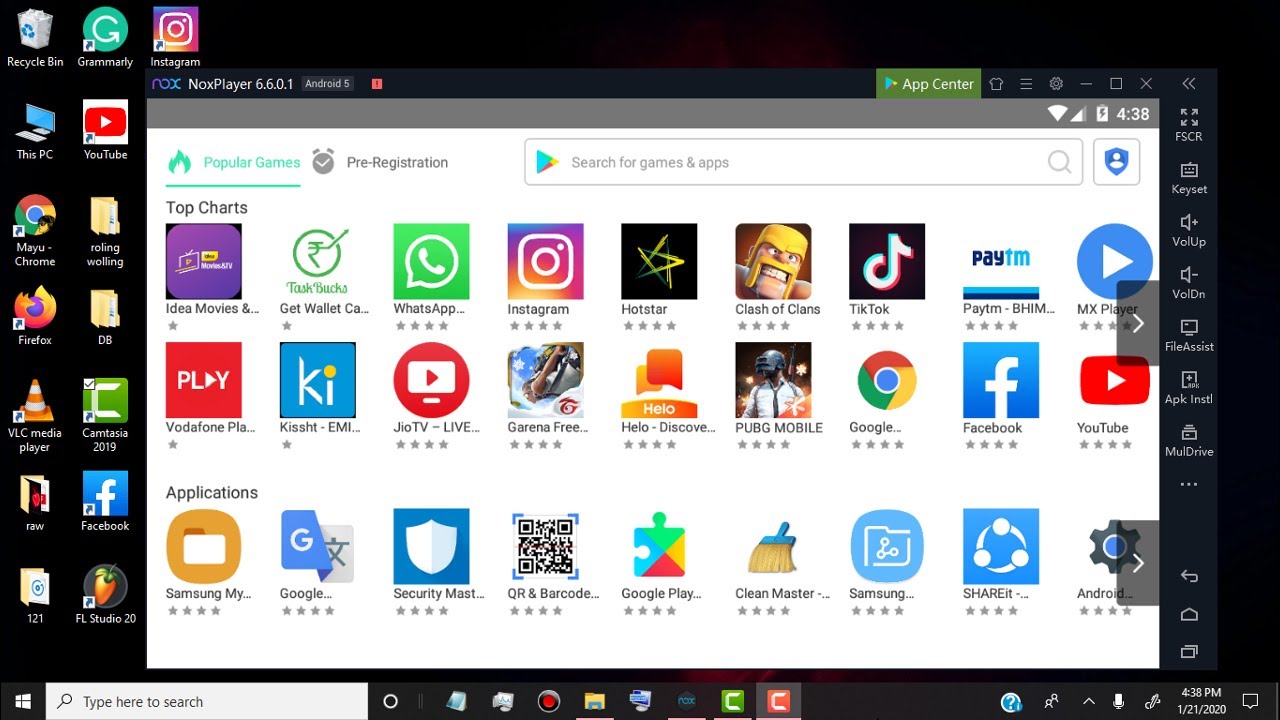Show more Nox sidebar tools via ellipsis
Image resolution: width=1280 pixels, height=720 pixels.
coord(1189,485)
